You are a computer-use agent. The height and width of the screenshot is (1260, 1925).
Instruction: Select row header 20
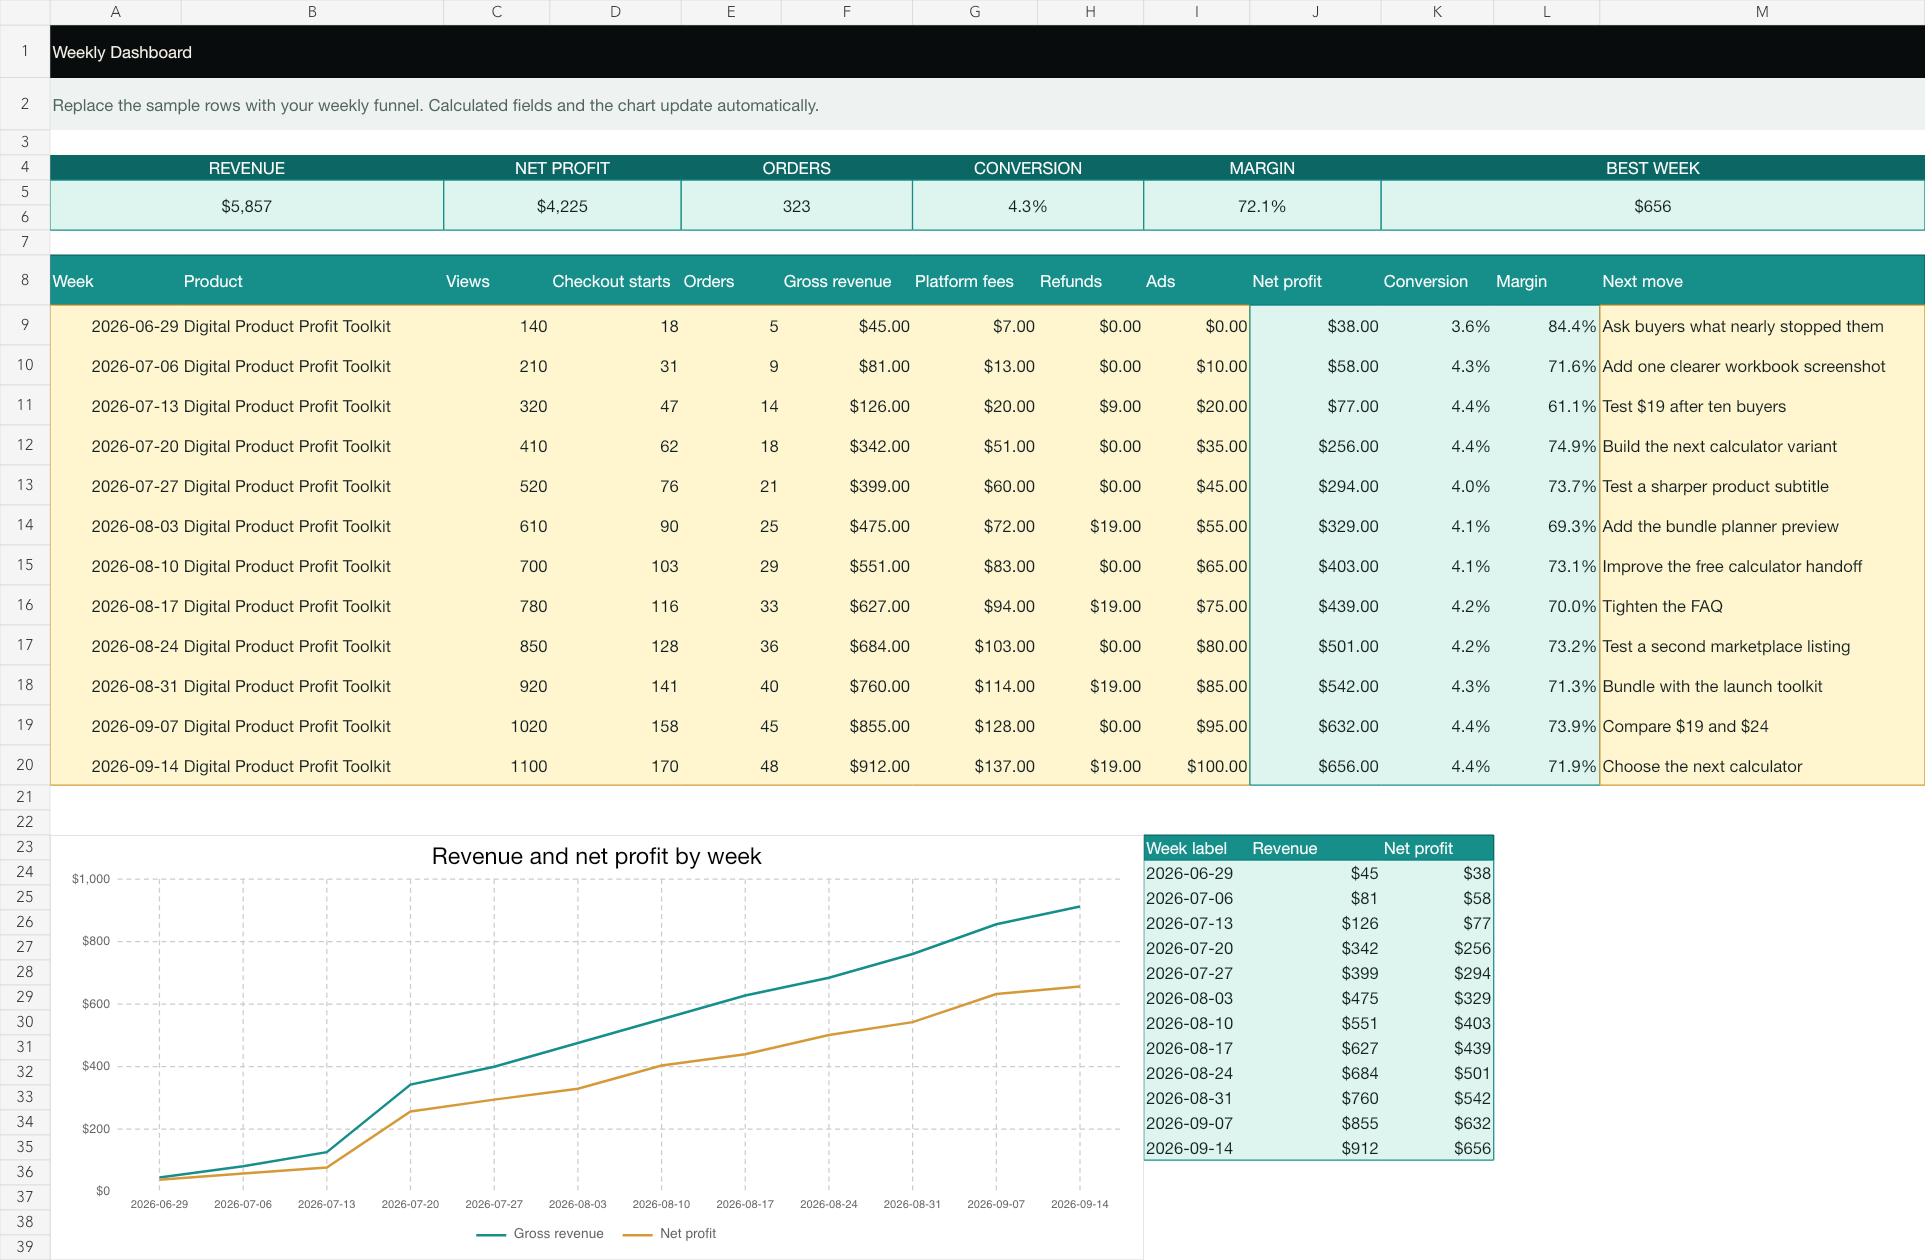coord(25,765)
